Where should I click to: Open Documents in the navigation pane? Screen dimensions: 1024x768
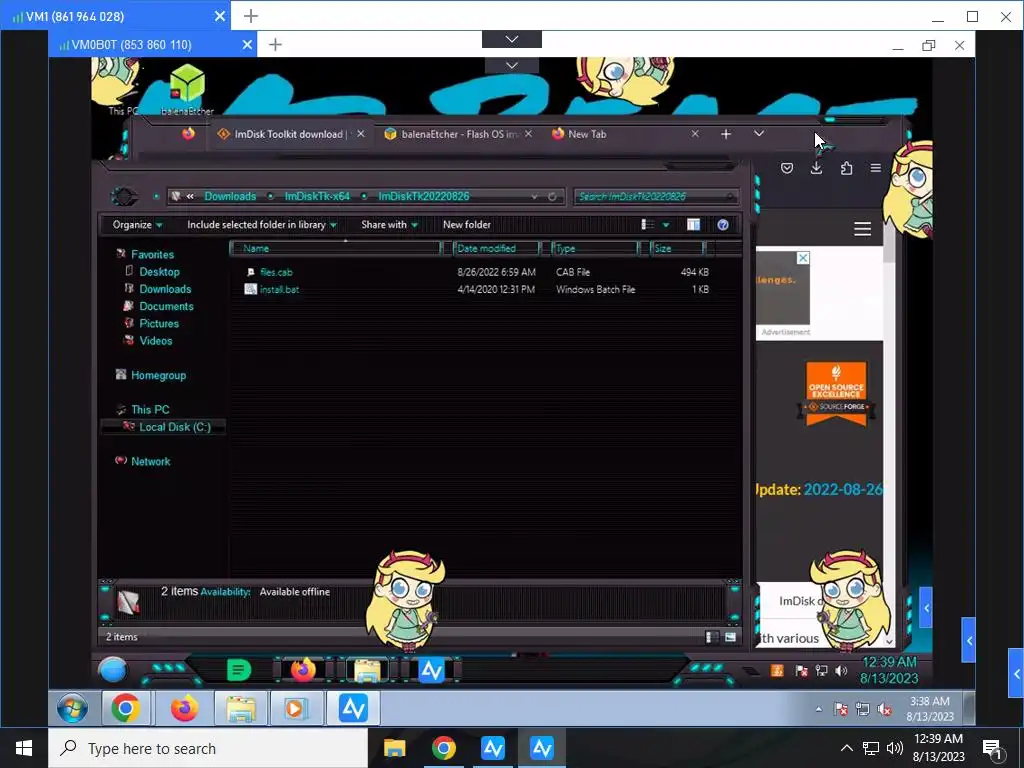[x=159, y=306]
